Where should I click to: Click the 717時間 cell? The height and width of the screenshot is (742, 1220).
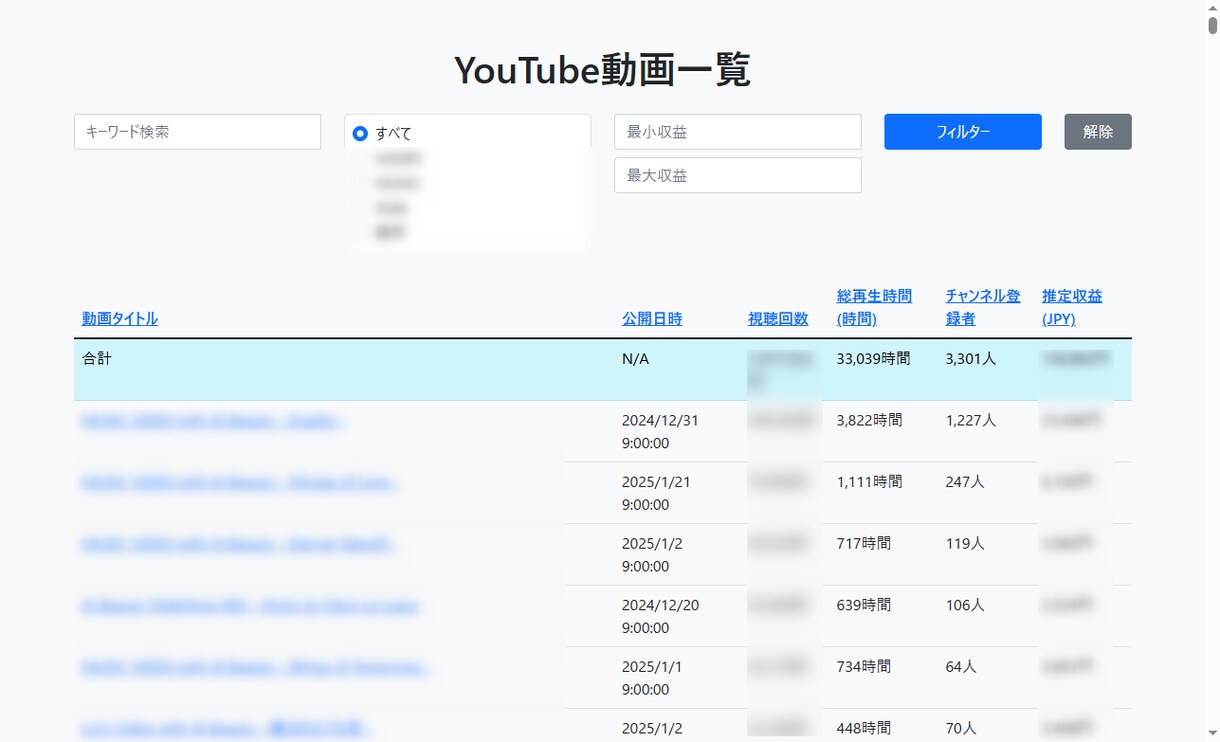[863, 544]
